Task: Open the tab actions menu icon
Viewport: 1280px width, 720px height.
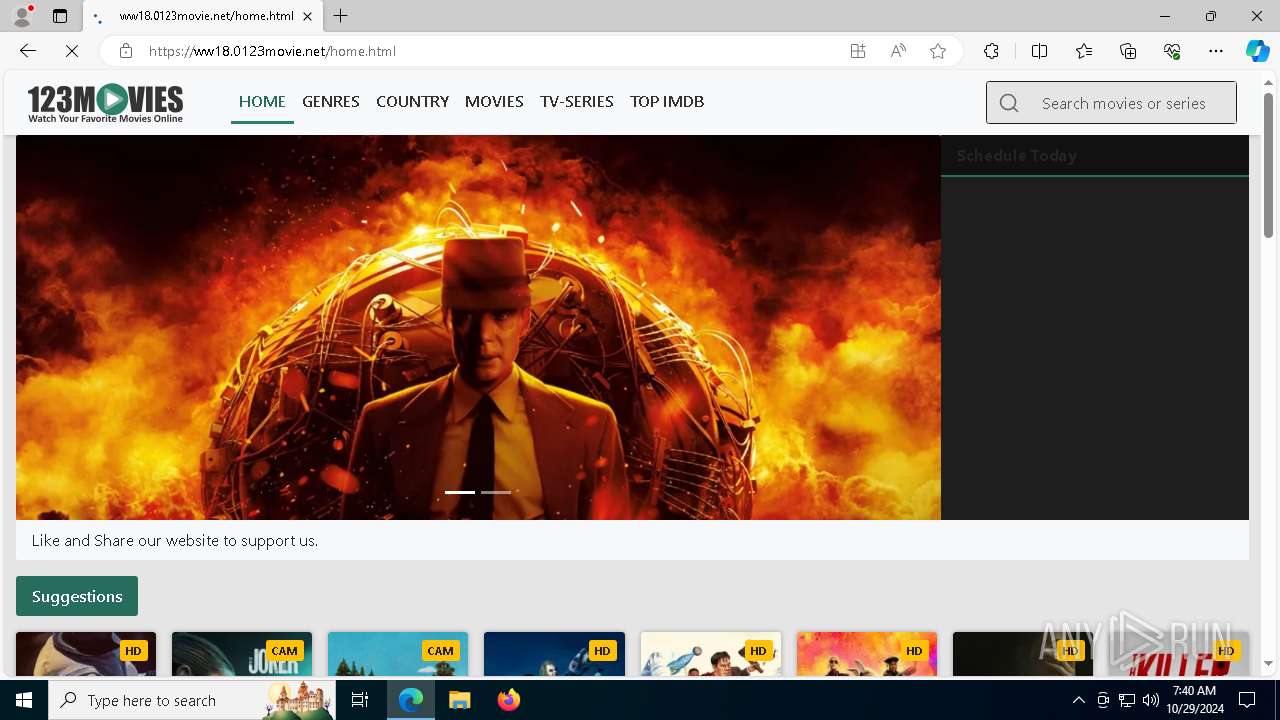Action: tap(60, 16)
